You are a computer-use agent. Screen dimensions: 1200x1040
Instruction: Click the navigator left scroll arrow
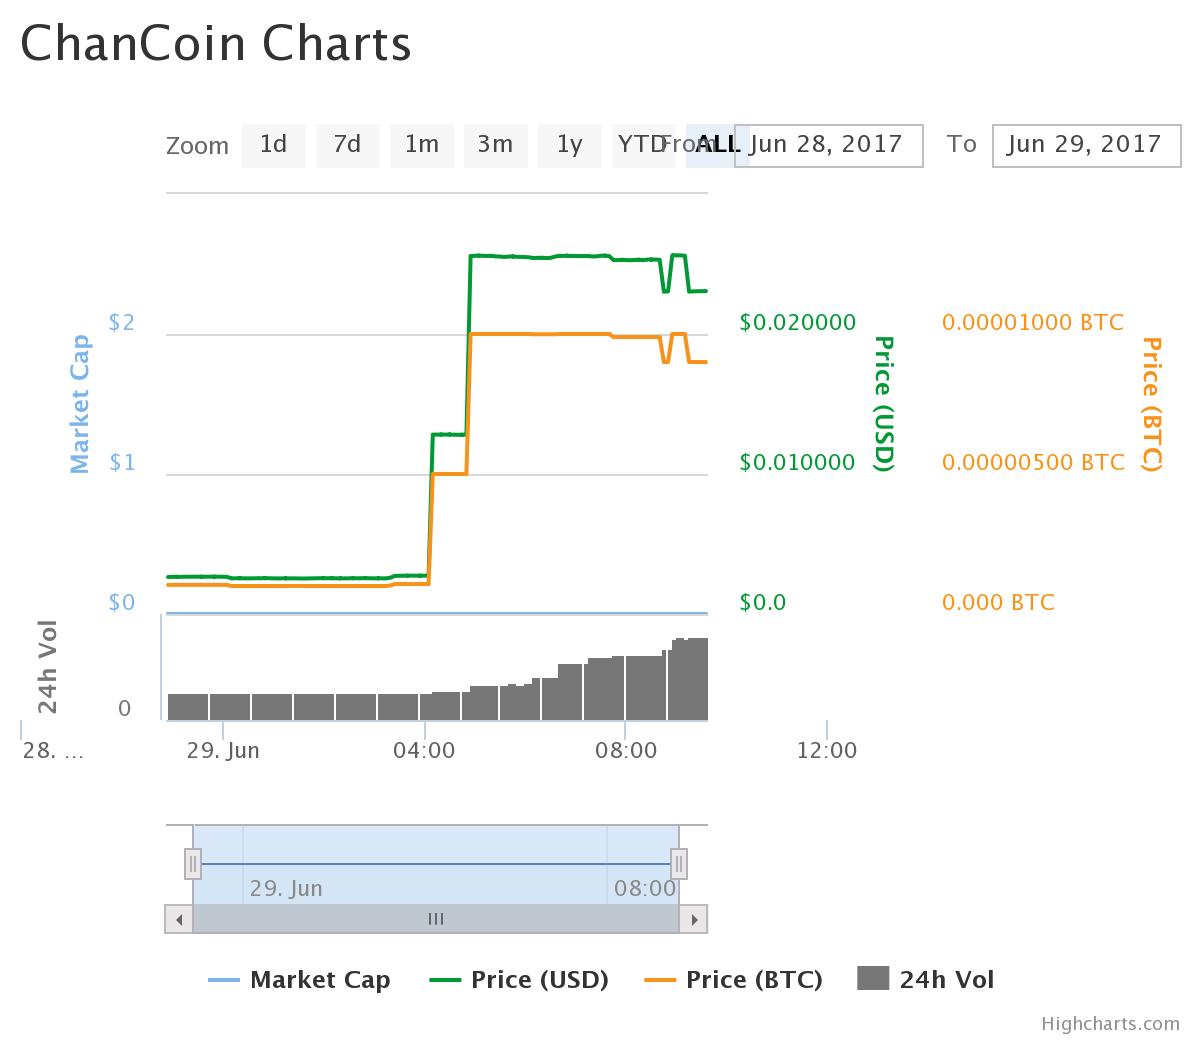click(177, 918)
